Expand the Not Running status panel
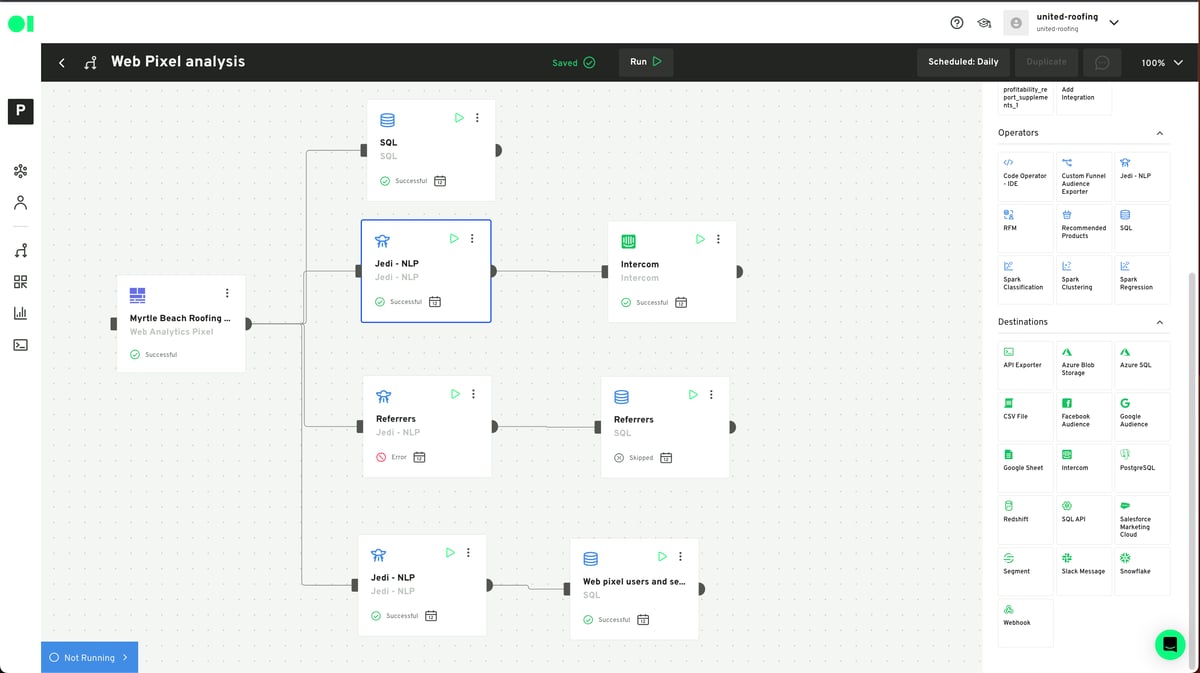This screenshot has height=673, width=1200. click(89, 657)
